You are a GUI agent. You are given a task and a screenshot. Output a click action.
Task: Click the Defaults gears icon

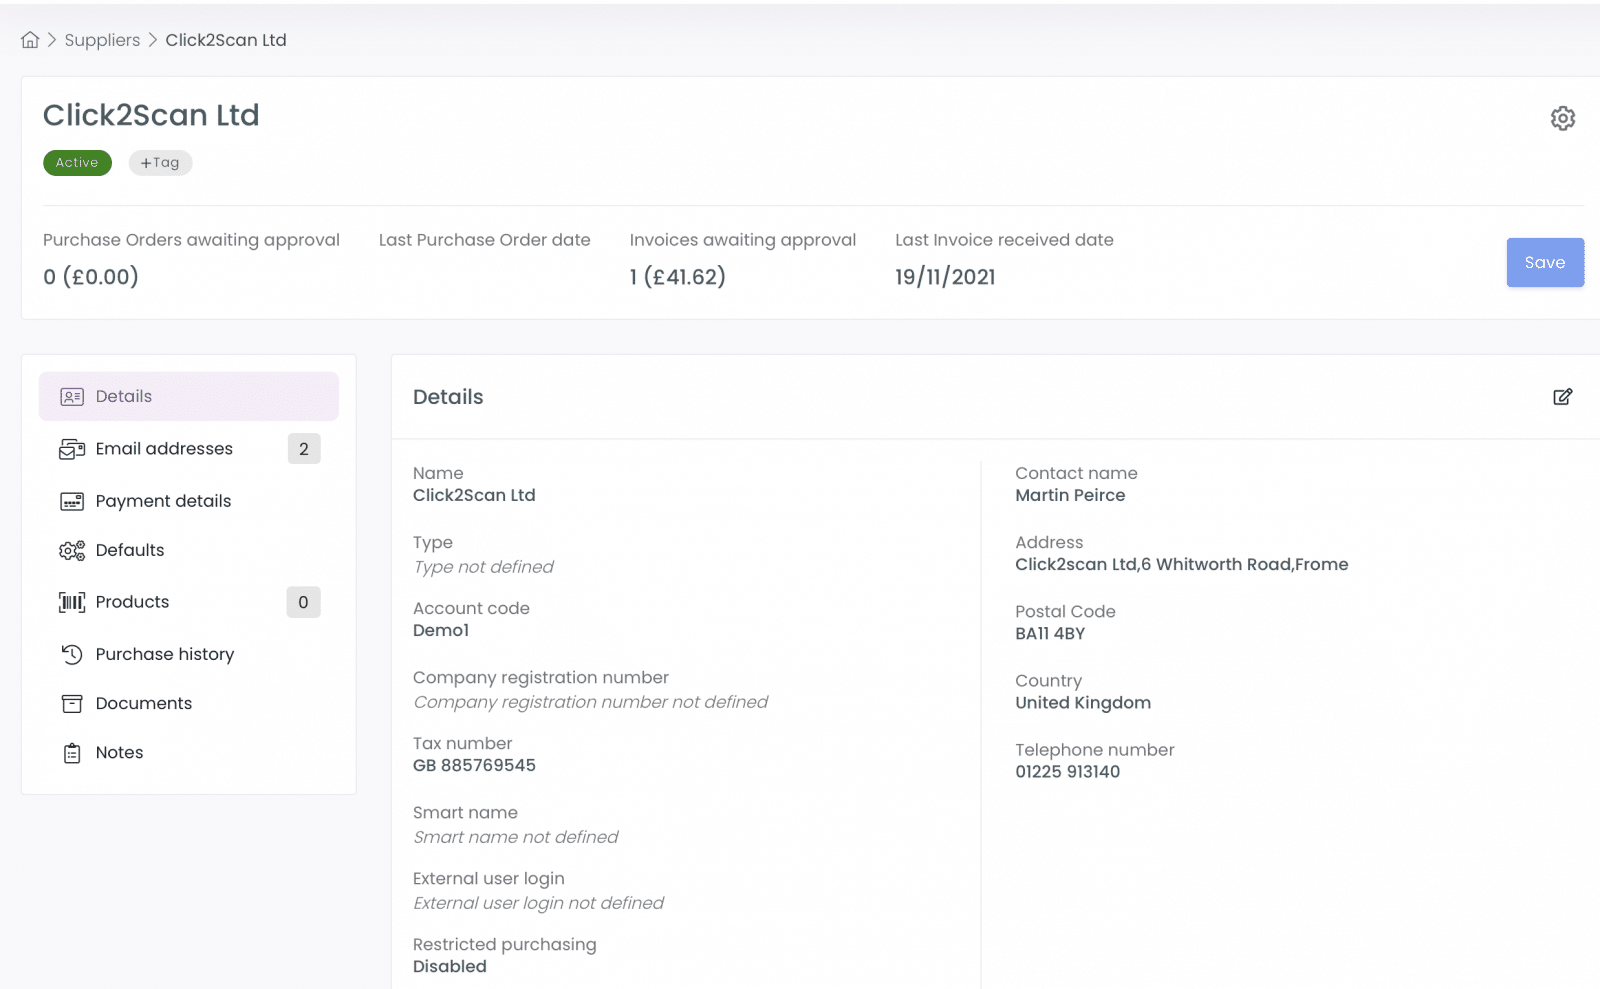[x=72, y=551]
